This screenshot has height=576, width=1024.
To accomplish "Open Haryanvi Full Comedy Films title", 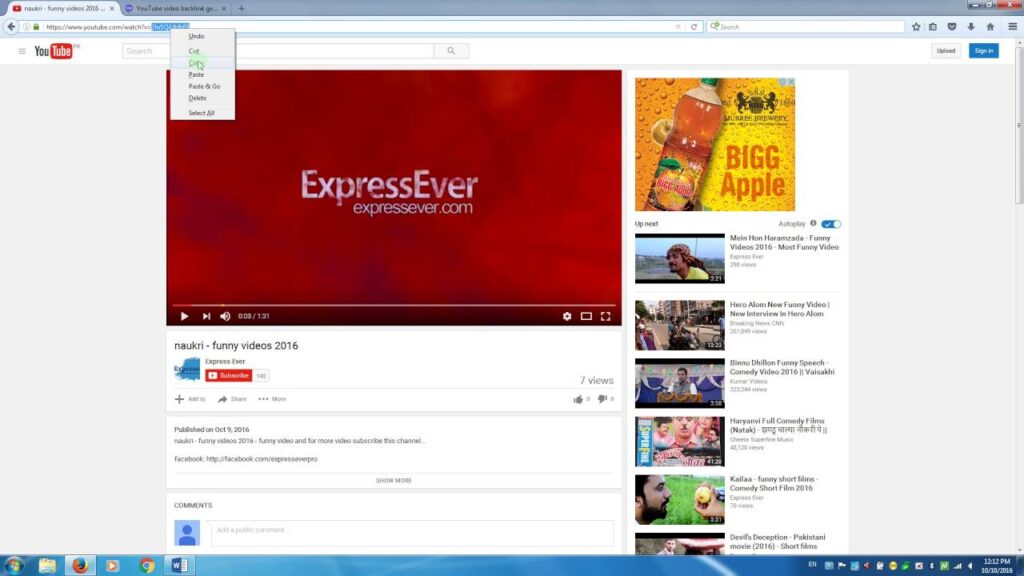I will pos(778,426).
